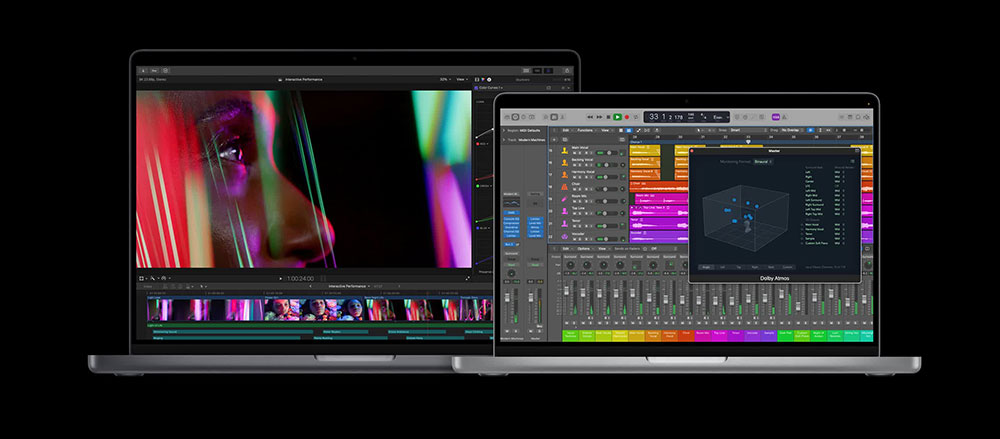The image size is (1000, 439).
Task: Click the red Record button
Action: click(x=628, y=117)
